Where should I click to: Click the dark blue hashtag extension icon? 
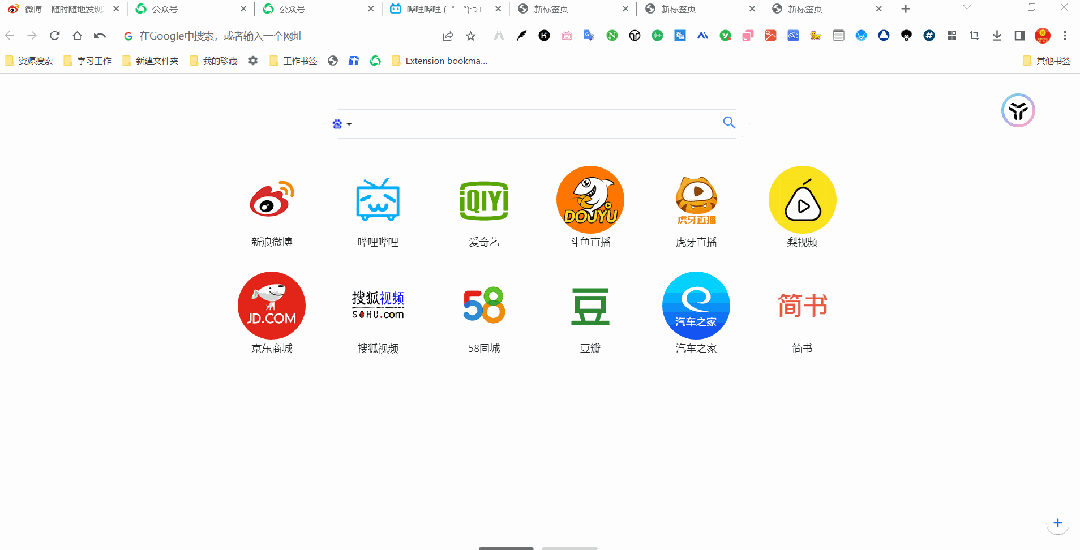pos(930,36)
